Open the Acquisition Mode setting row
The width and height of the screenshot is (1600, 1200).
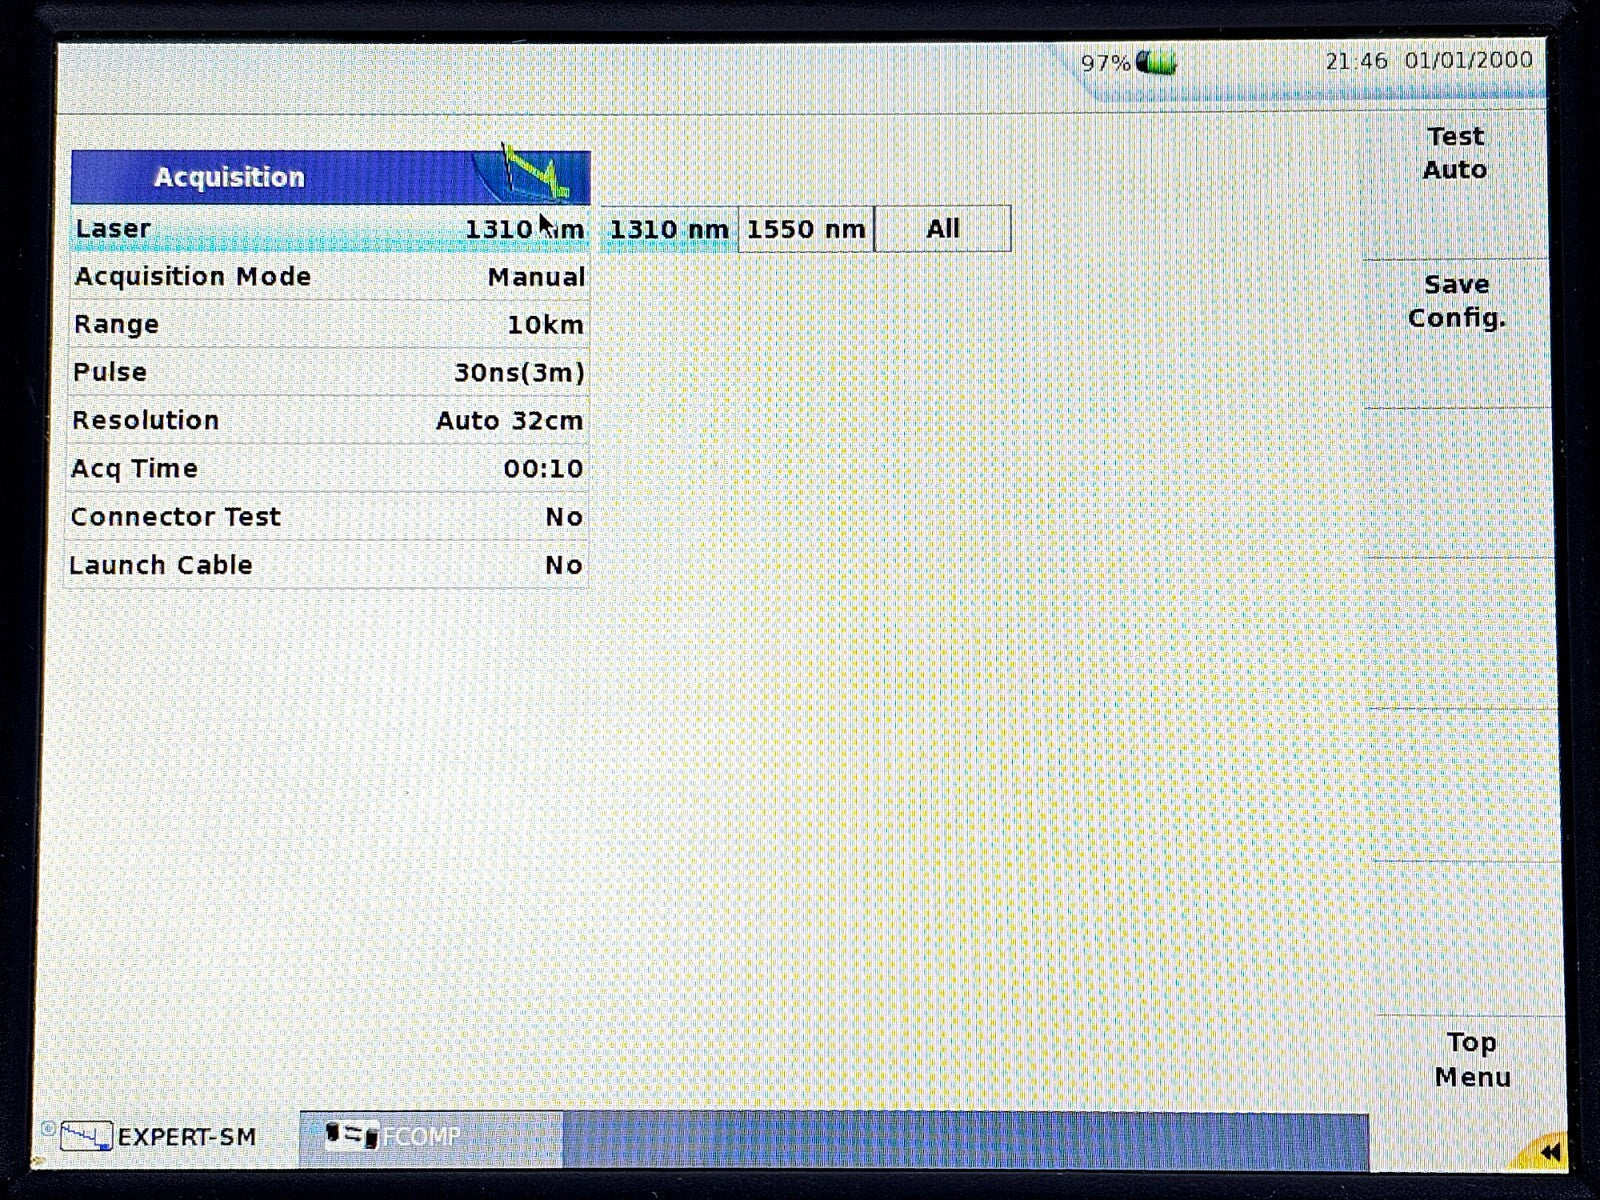point(329,277)
